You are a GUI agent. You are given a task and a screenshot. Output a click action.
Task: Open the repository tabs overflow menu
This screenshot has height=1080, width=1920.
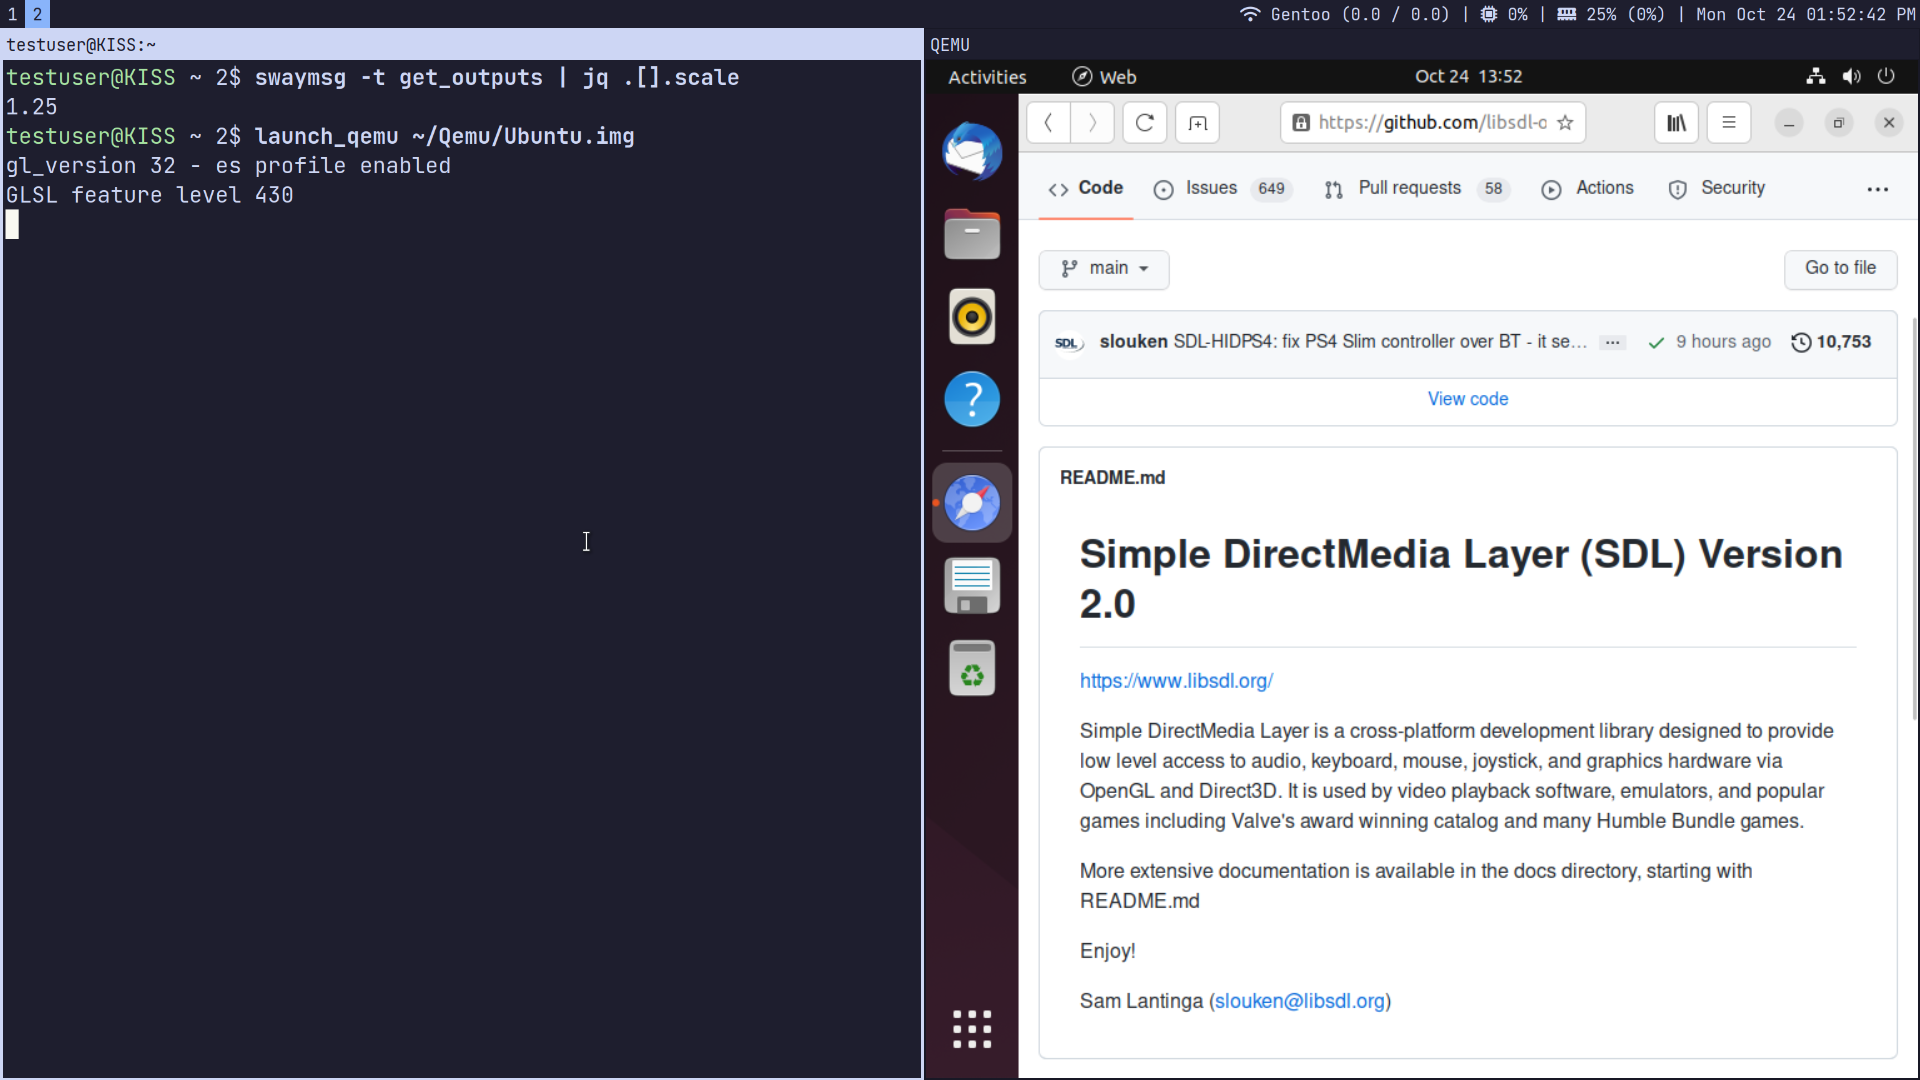pos(1877,189)
